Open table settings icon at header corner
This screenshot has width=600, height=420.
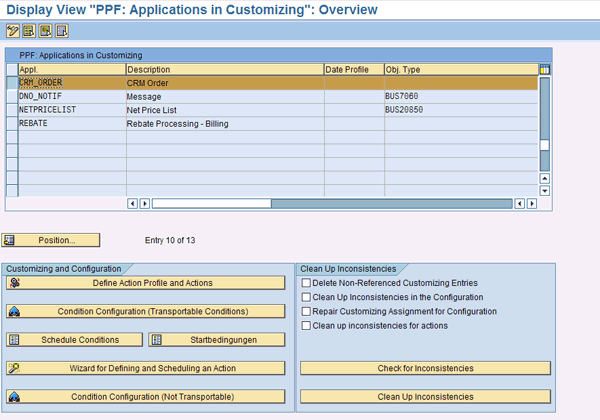click(544, 70)
